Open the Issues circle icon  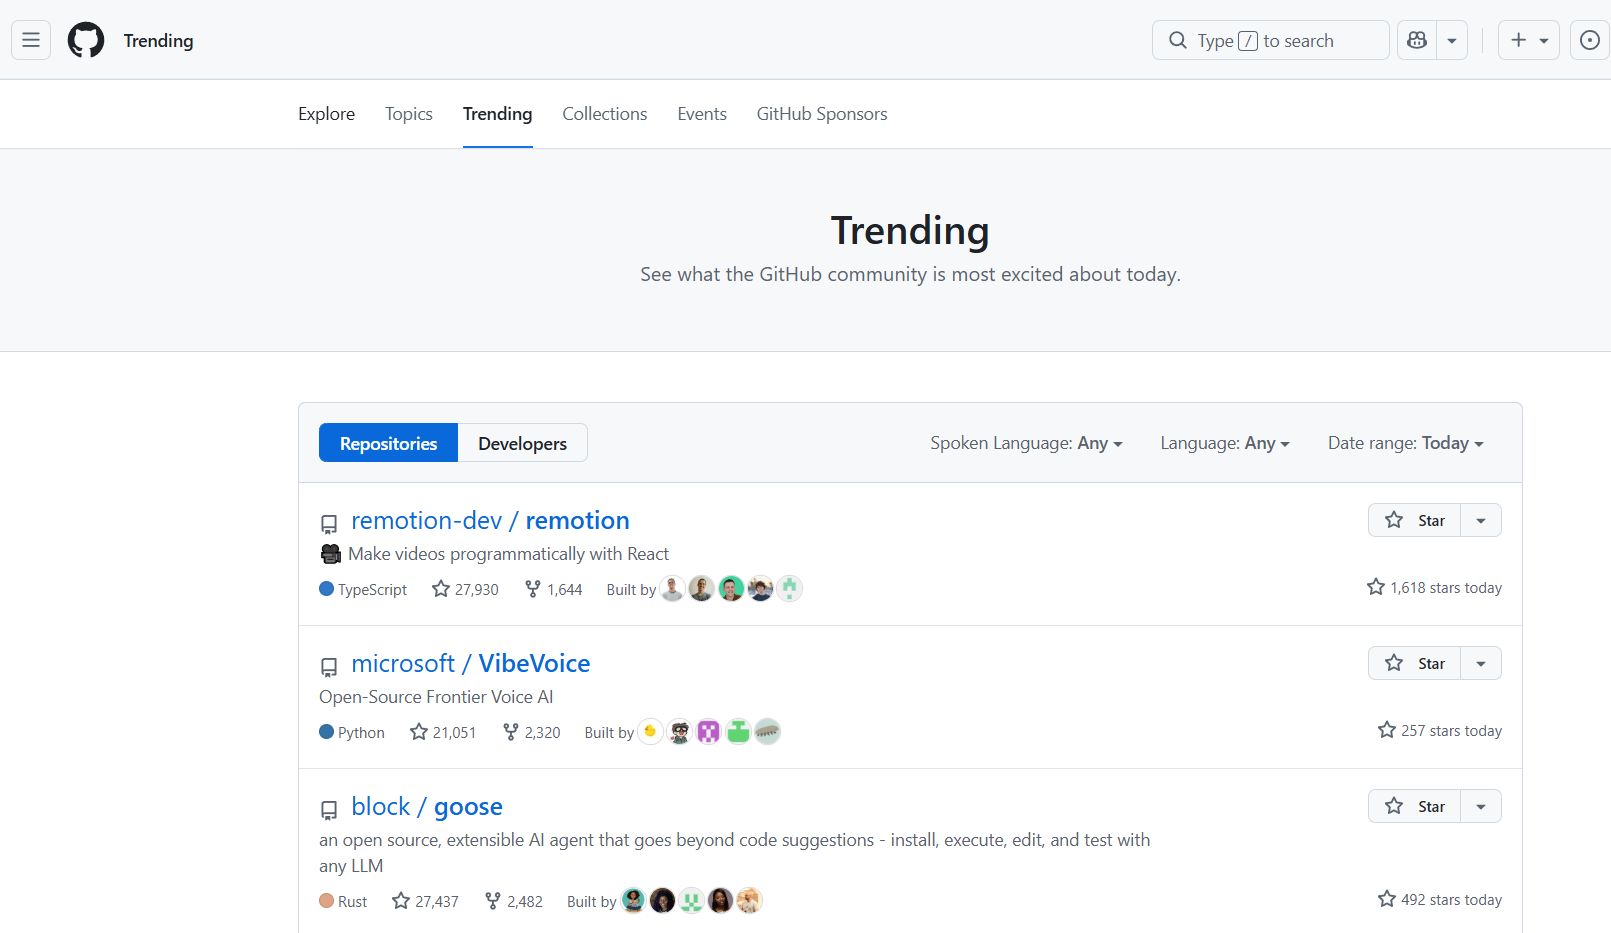coord(1590,40)
